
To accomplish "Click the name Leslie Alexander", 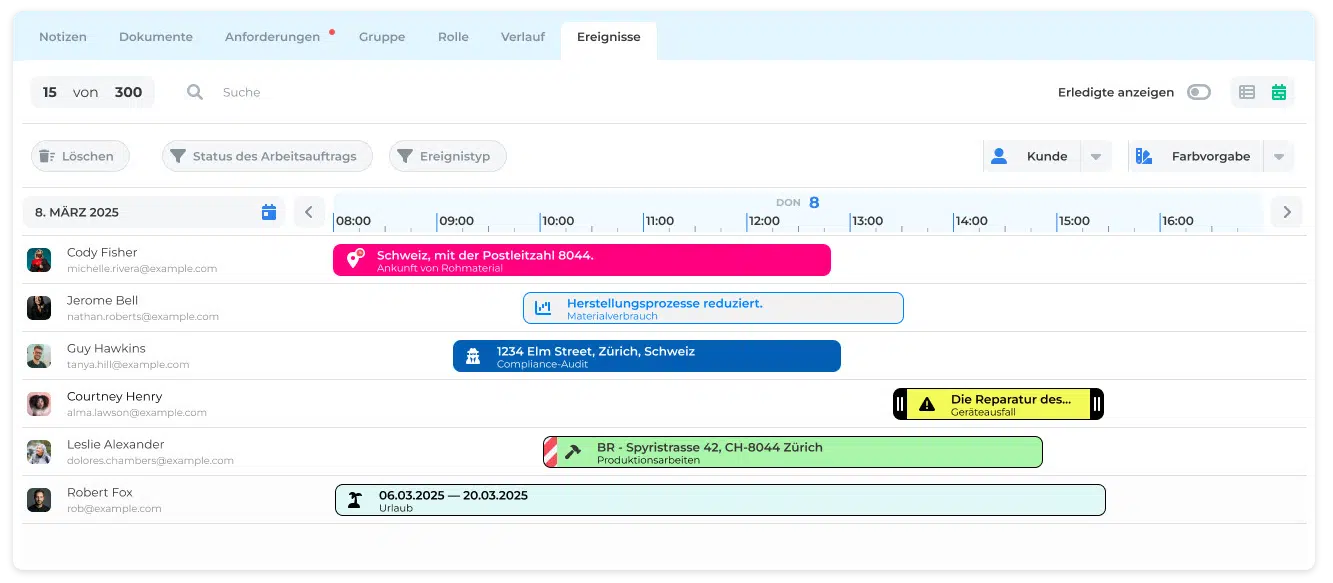I will coord(116,445).
